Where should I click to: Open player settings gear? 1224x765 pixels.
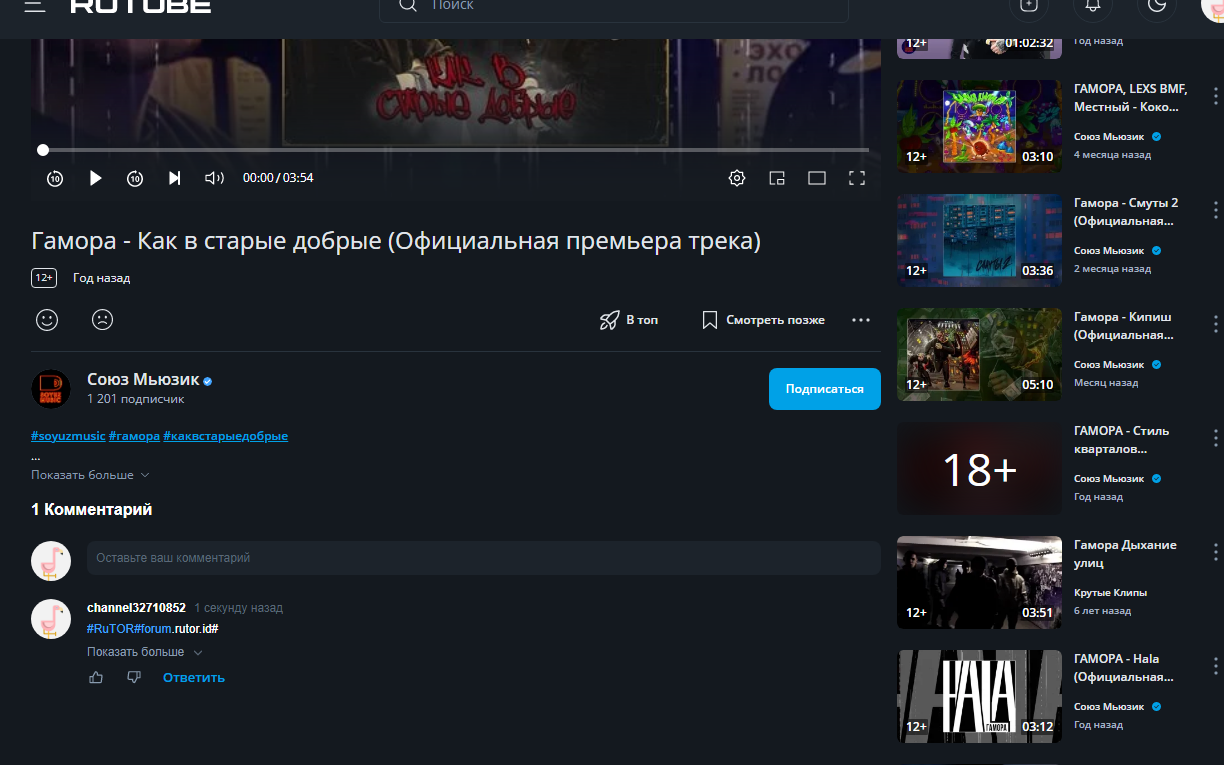click(x=737, y=178)
